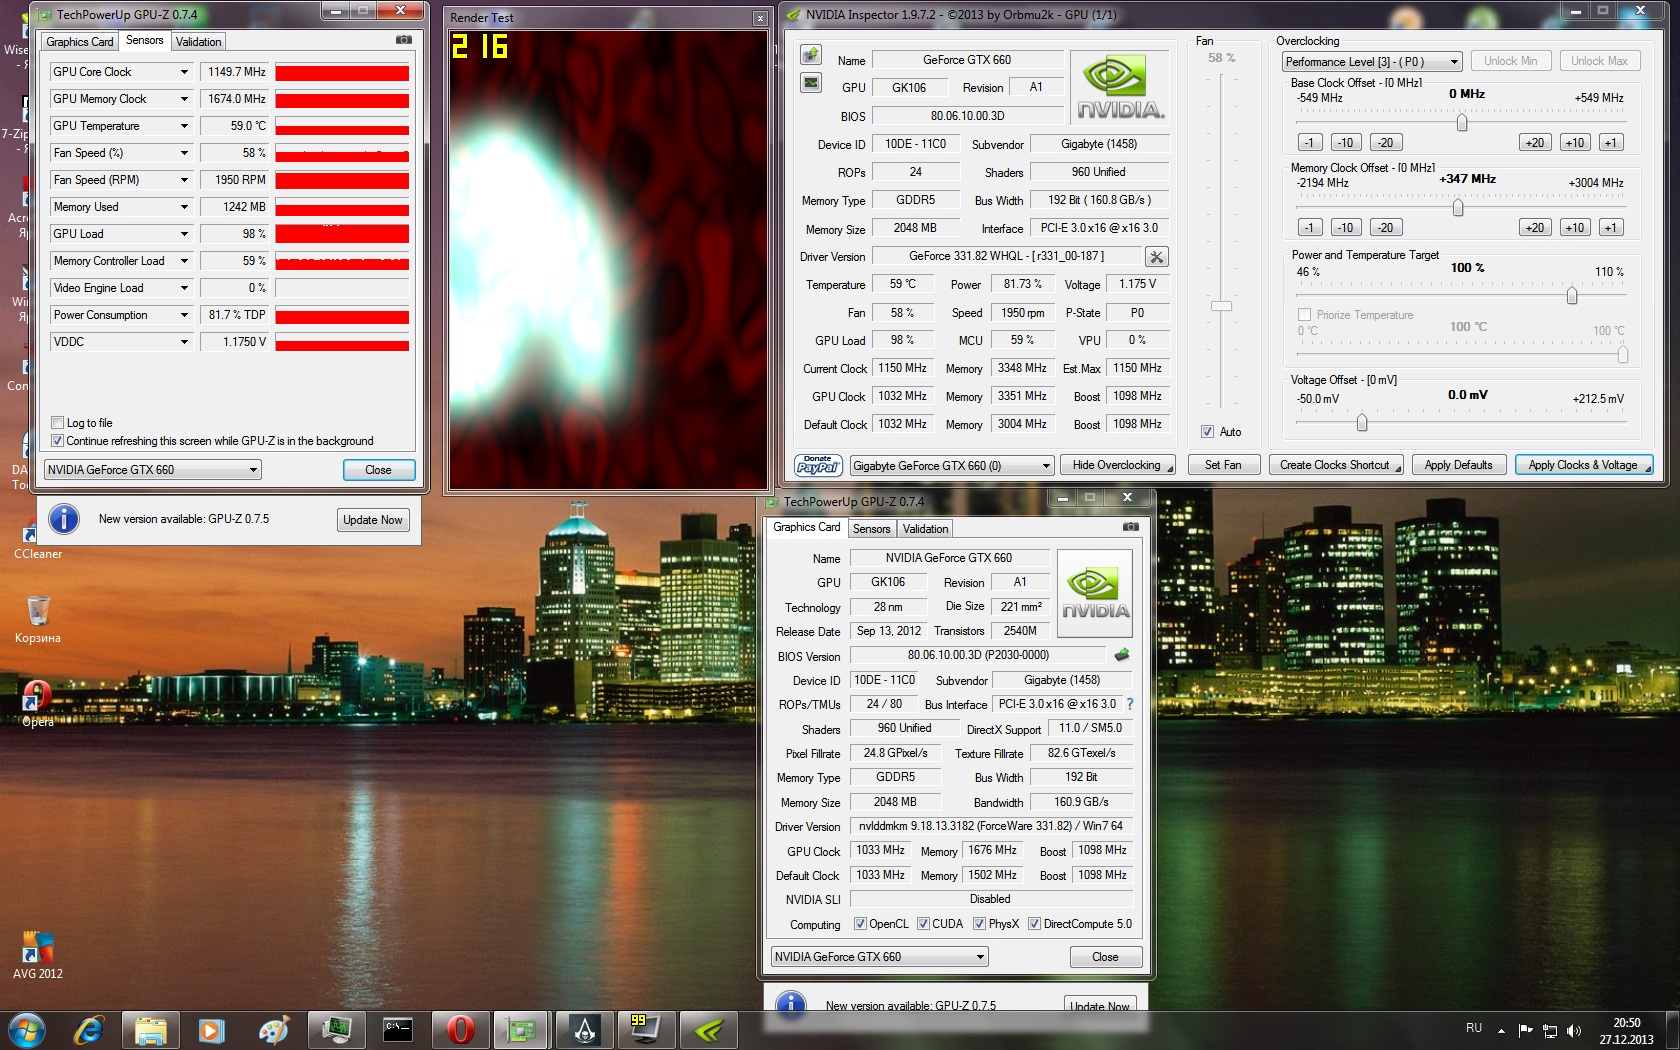The height and width of the screenshot is (1050, 1680).
Task: Open the Command Prompt taskbar icon
Action: tap(398, 1029)
